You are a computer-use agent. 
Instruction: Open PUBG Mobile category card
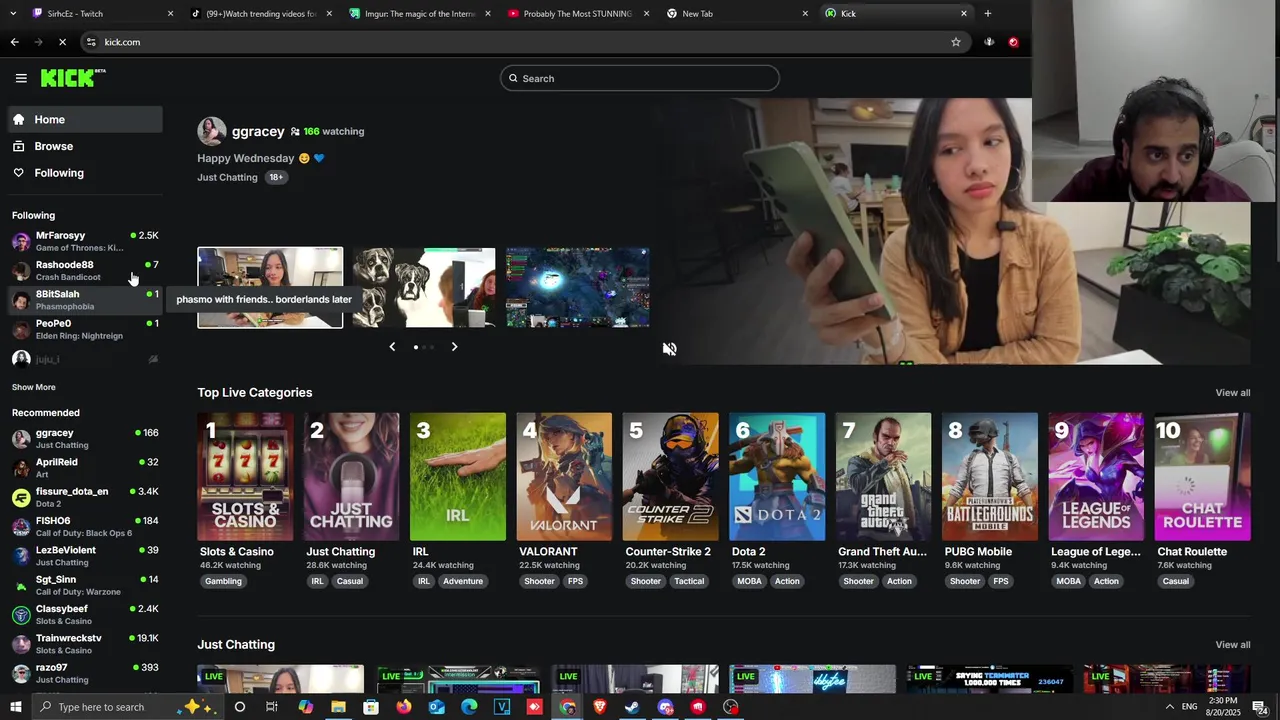point(990,477)
